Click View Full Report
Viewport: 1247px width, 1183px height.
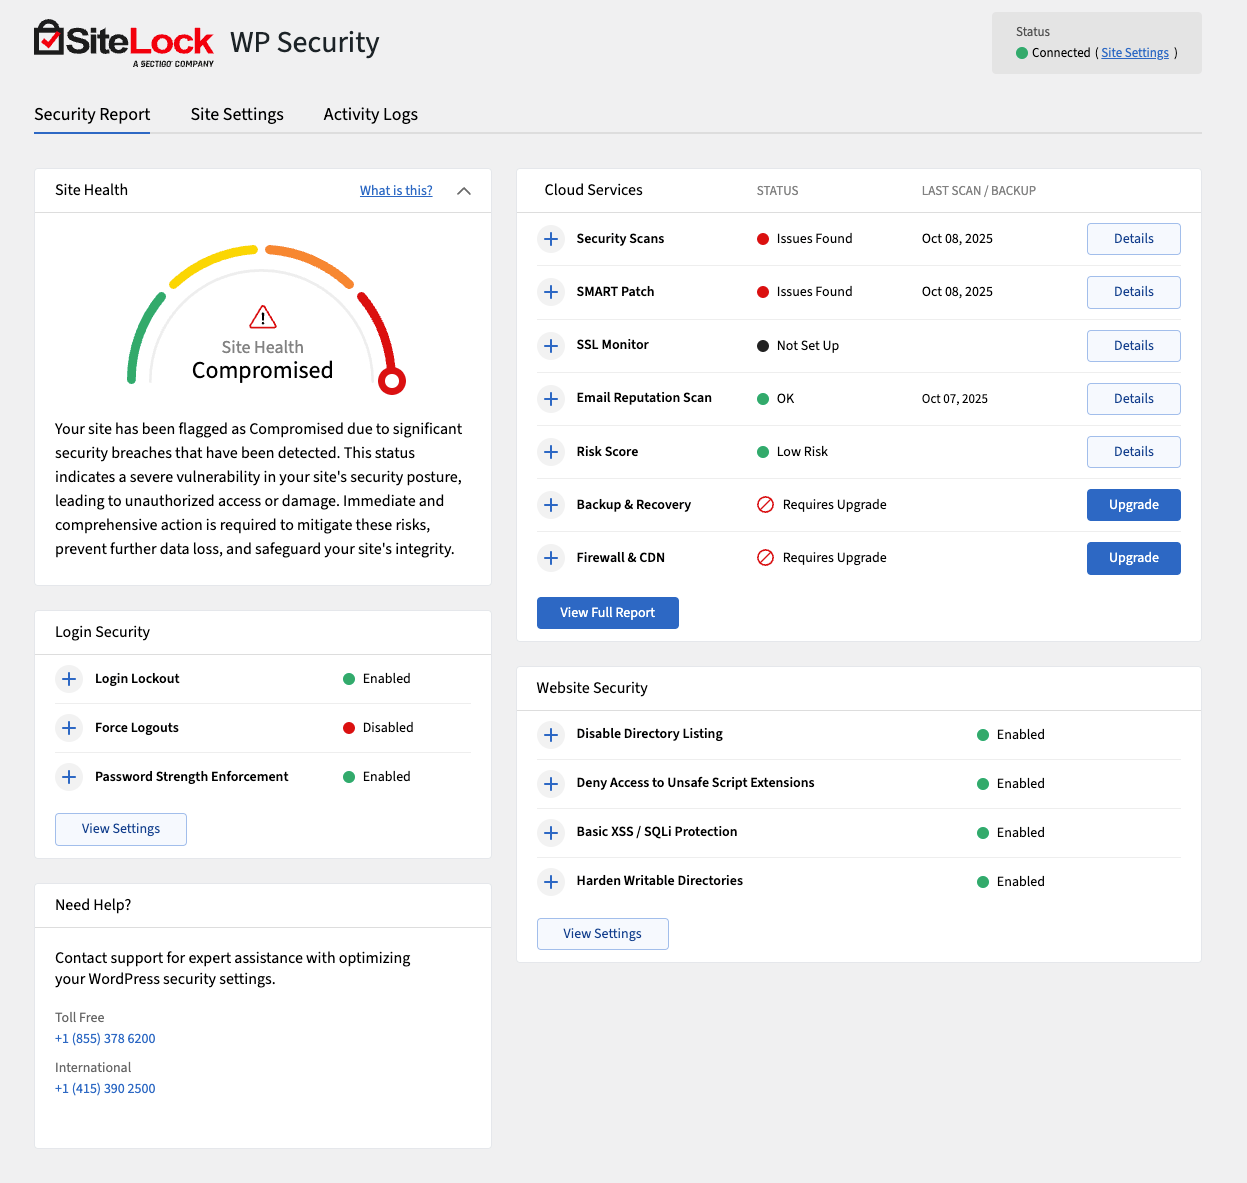607,612
